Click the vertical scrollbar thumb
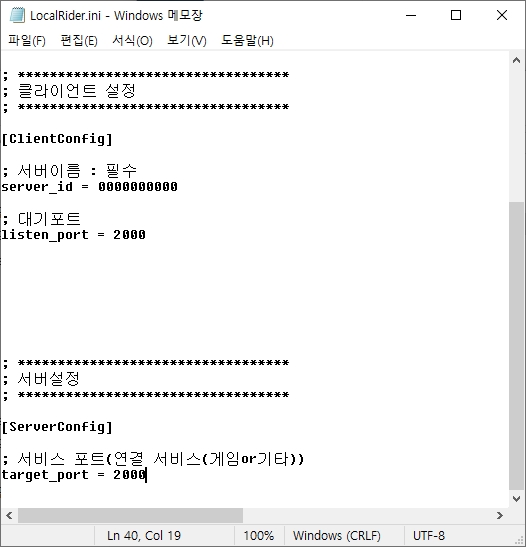 (517, 346)
